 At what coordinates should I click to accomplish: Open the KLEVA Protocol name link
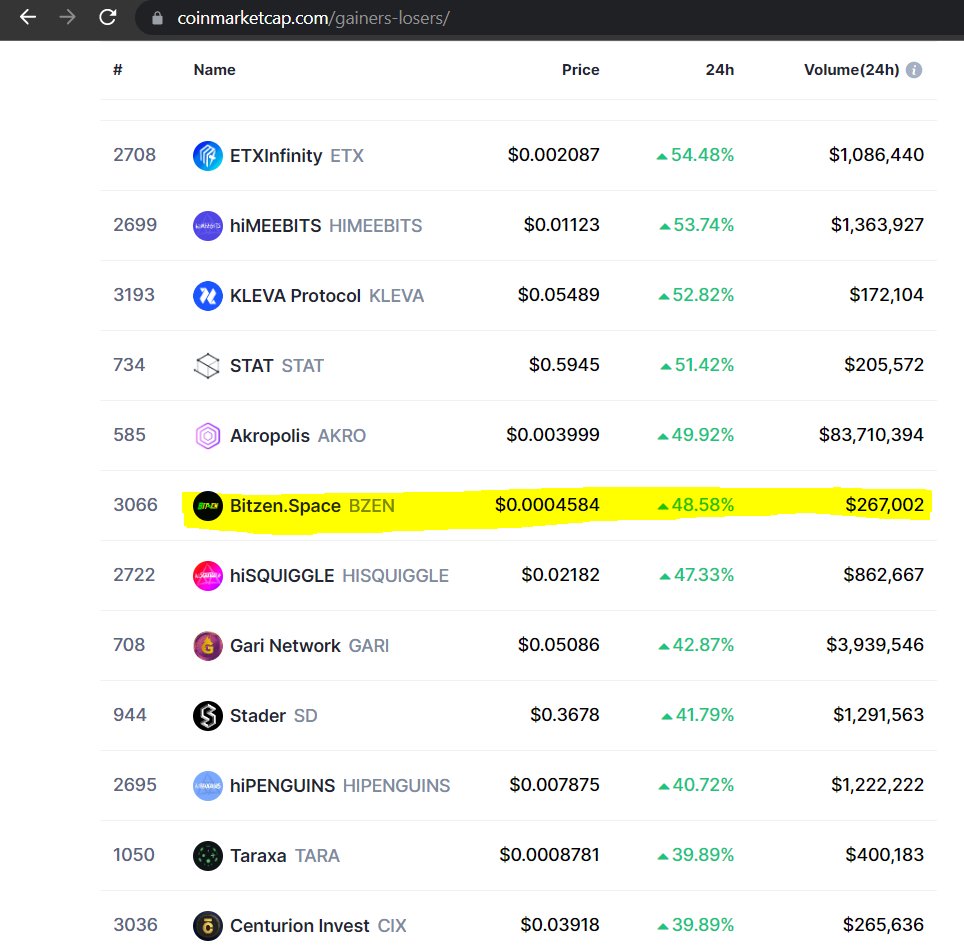(327, 296)
